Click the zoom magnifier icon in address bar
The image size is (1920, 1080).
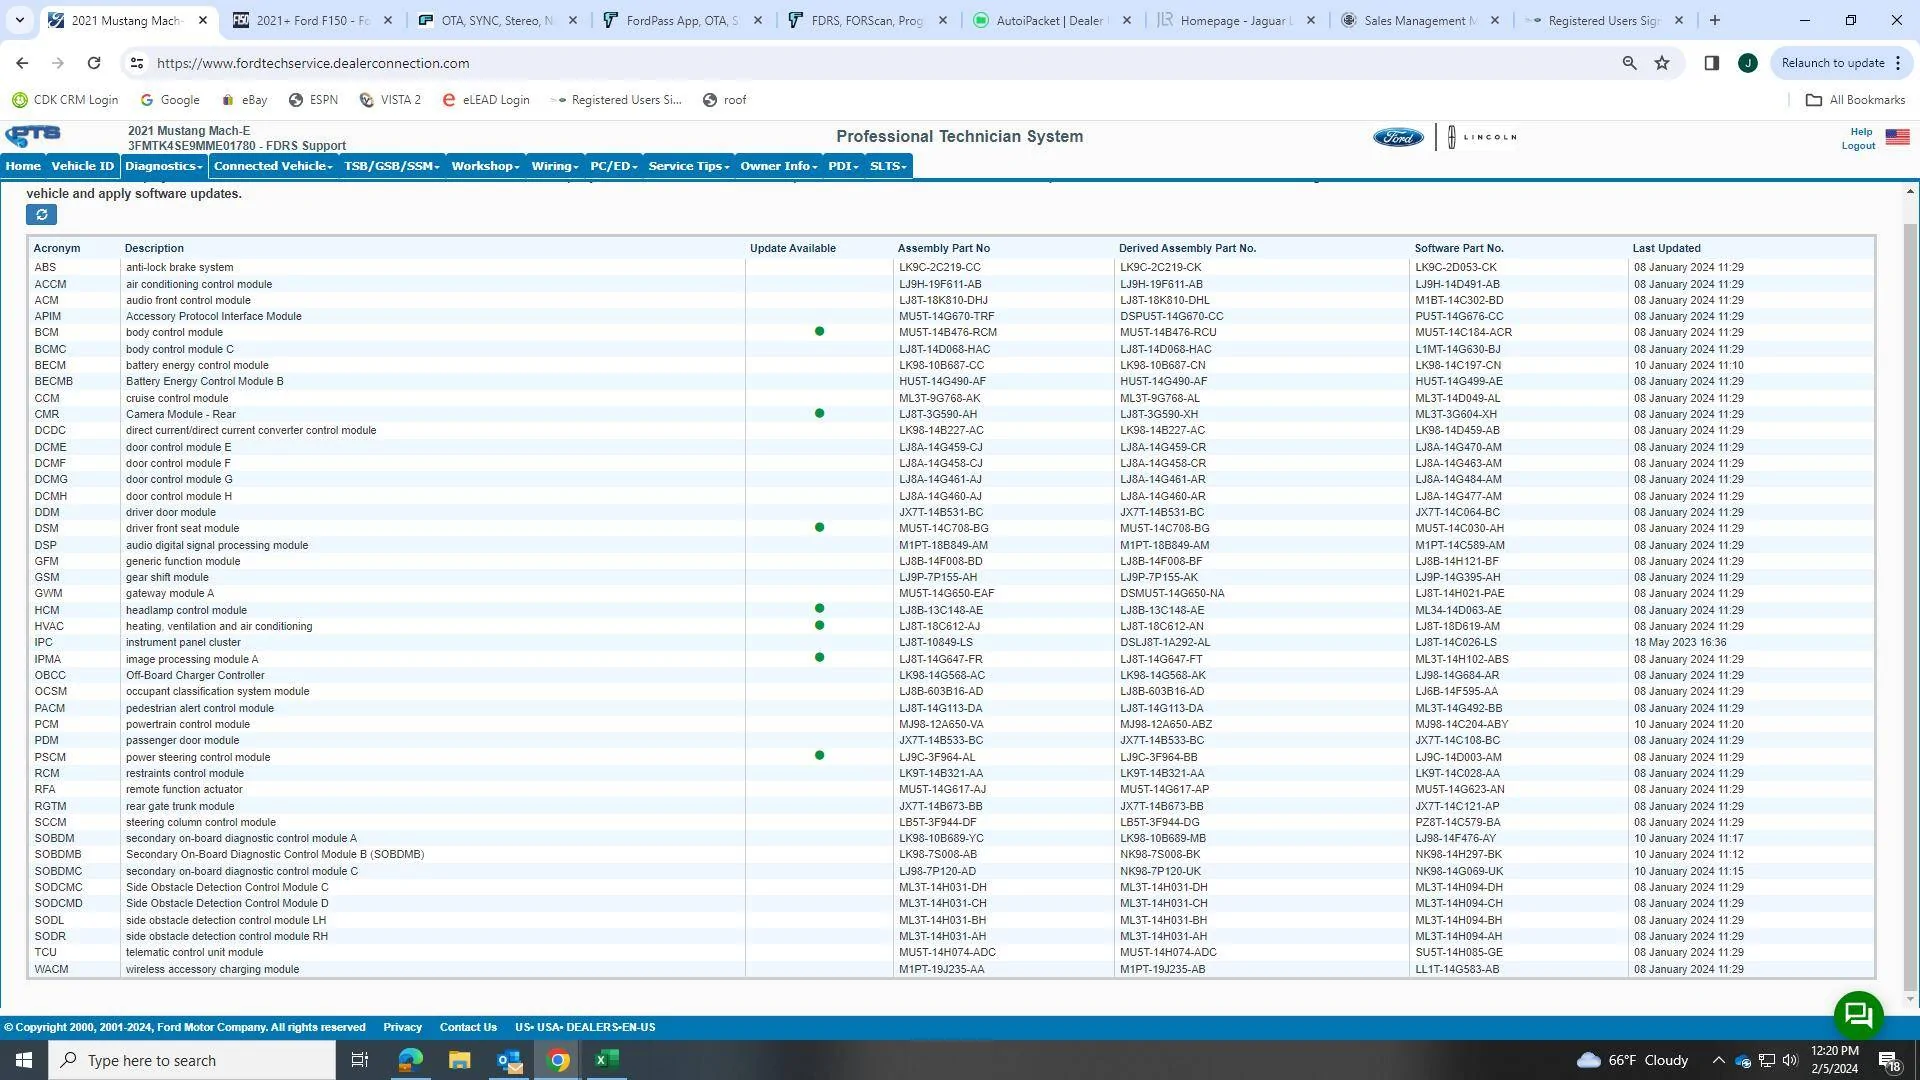pos(1629,63)
